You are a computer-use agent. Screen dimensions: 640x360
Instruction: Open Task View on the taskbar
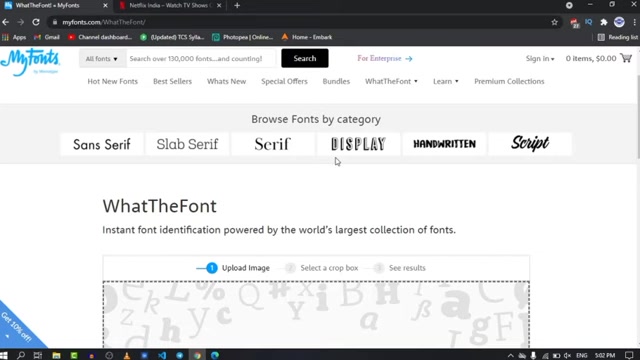[38, 355]
